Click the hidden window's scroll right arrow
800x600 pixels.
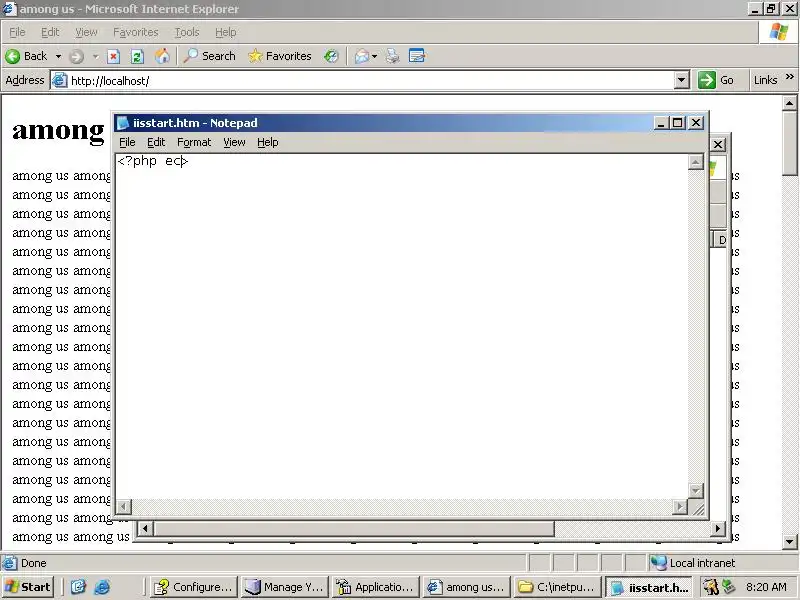718,529
